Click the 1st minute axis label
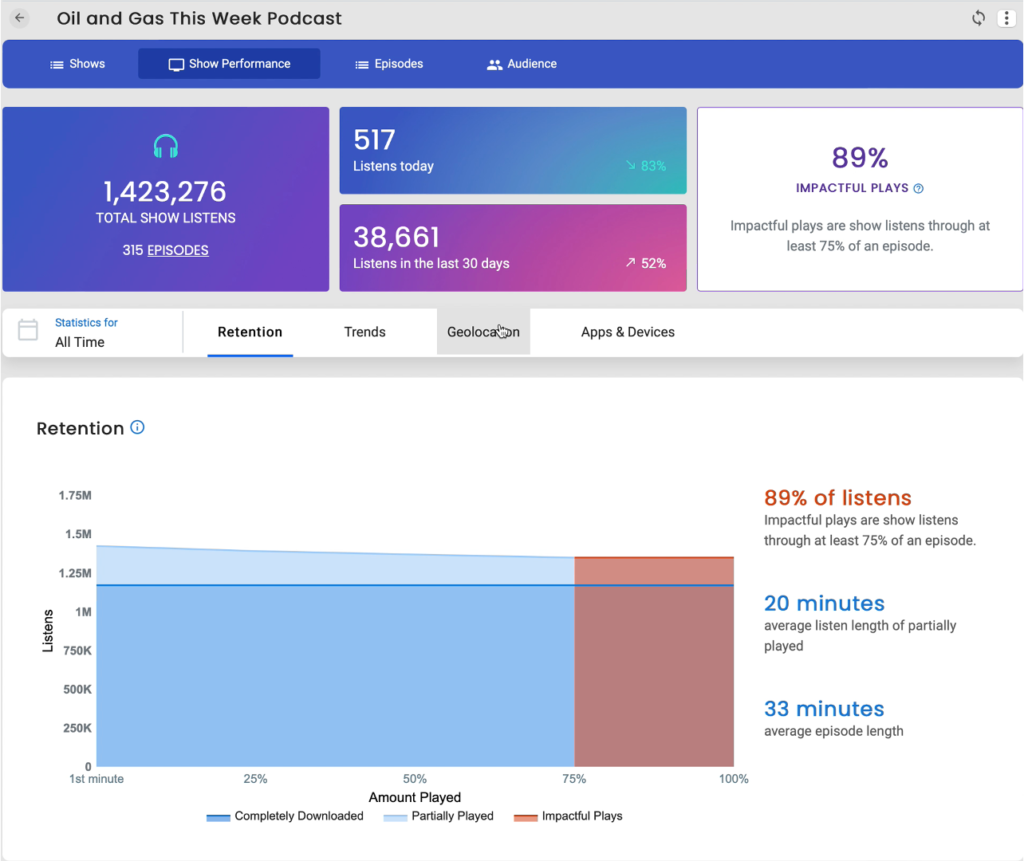 click(x=97, y=779)
